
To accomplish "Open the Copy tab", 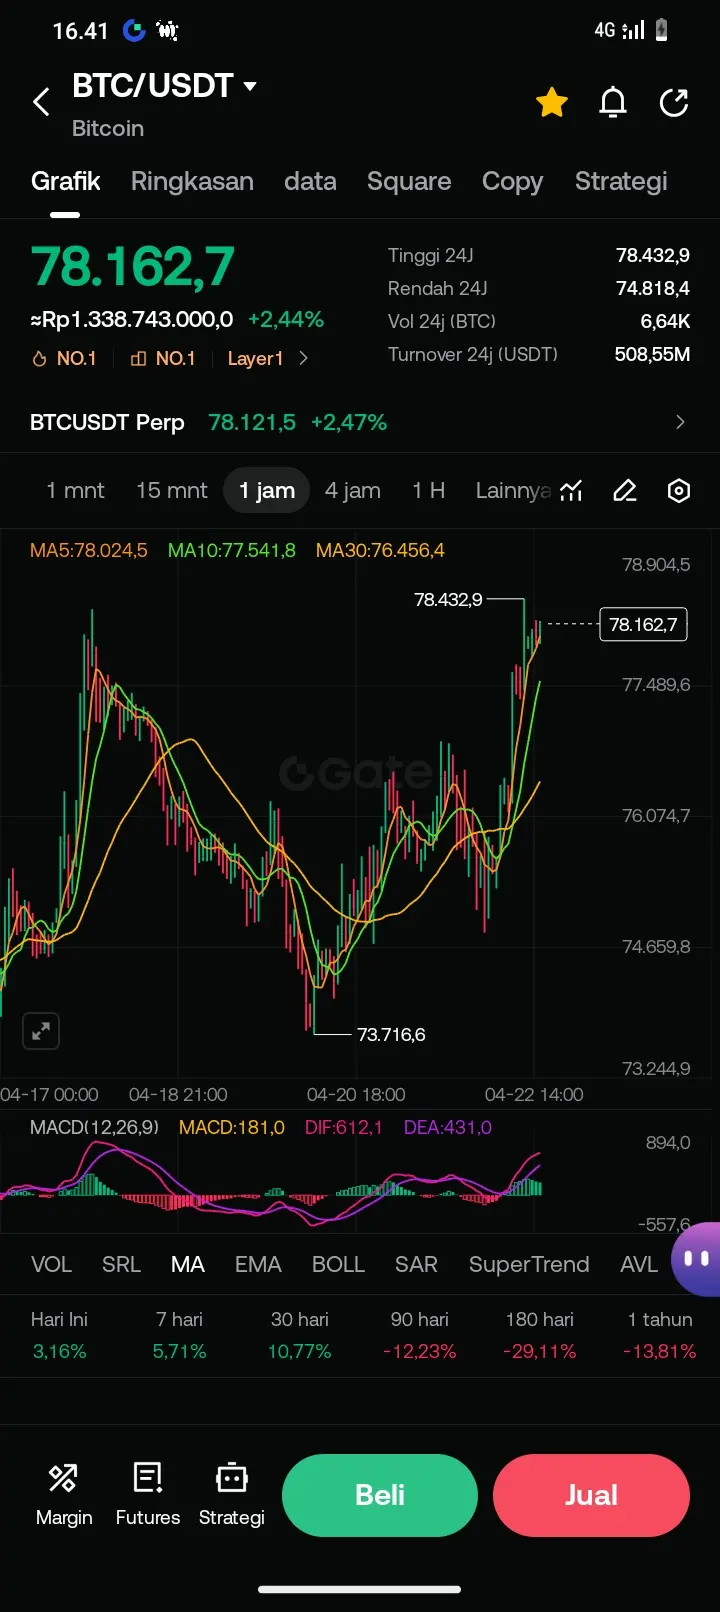I will coord(512,181).
